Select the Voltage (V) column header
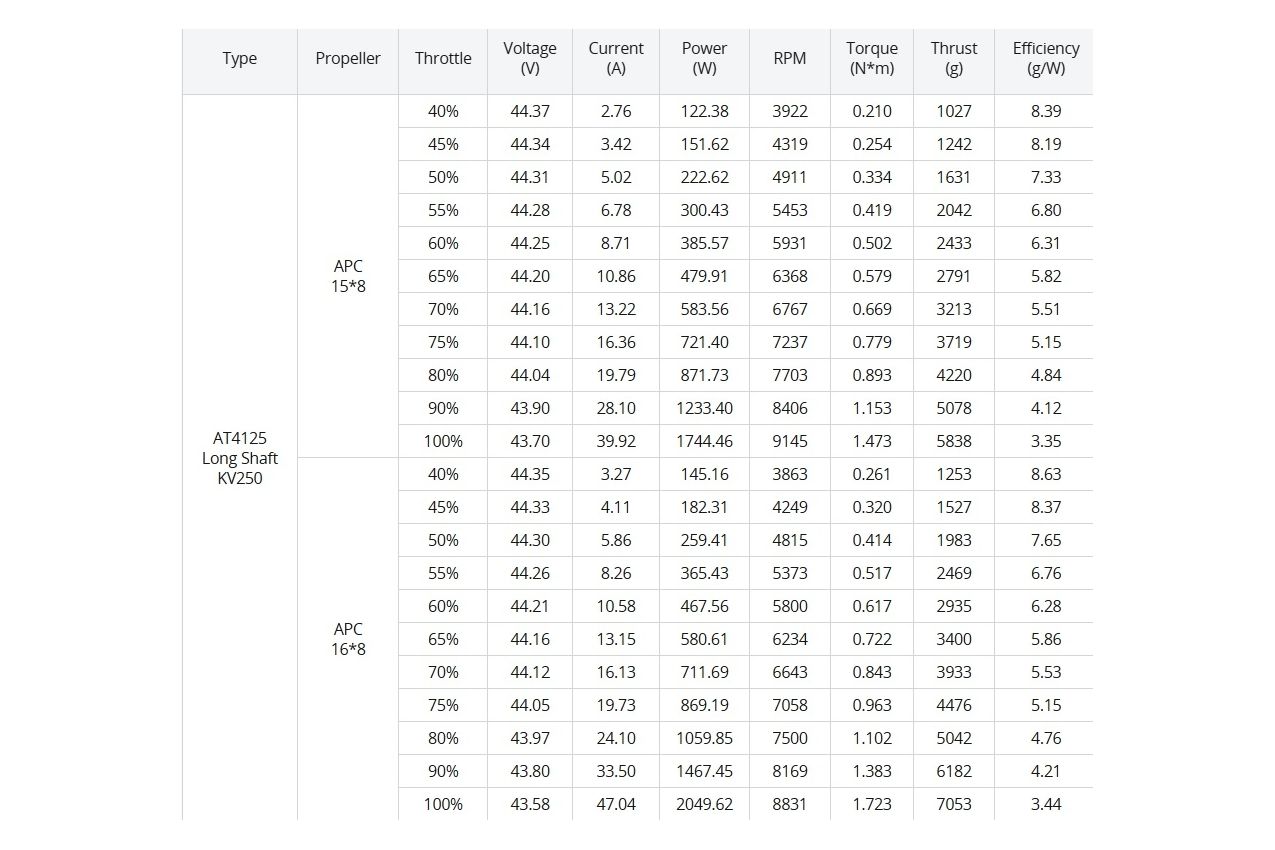 [x=530, y=58]
